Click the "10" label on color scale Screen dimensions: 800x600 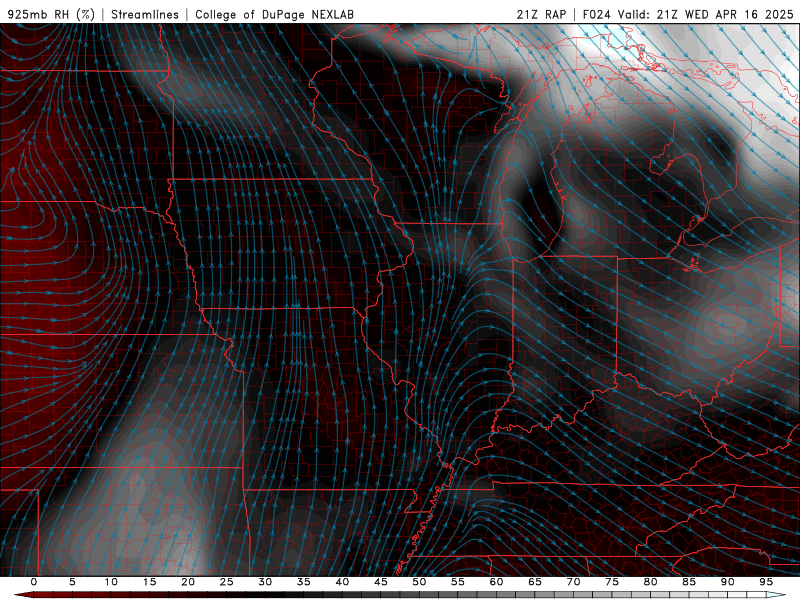(111, 582)
